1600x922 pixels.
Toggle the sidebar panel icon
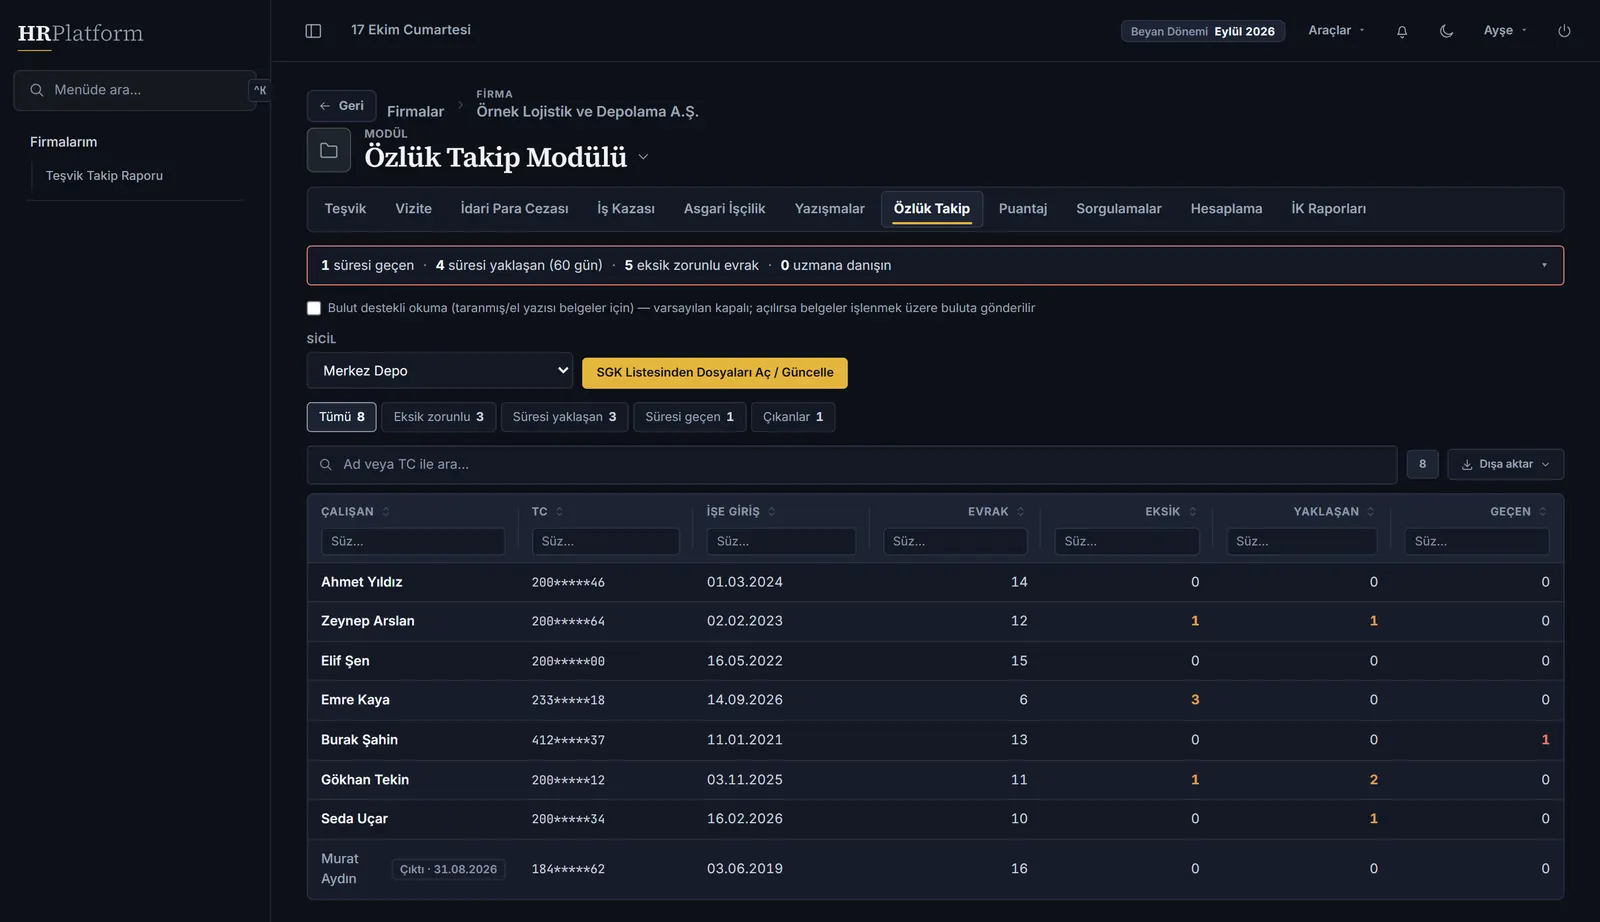tap(313, 31)
